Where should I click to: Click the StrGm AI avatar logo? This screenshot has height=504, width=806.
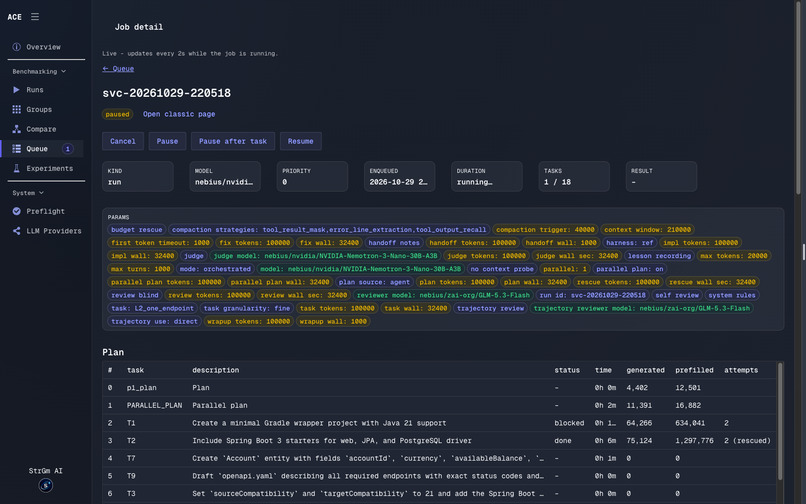pyautogui.click(x=46, y=485)
